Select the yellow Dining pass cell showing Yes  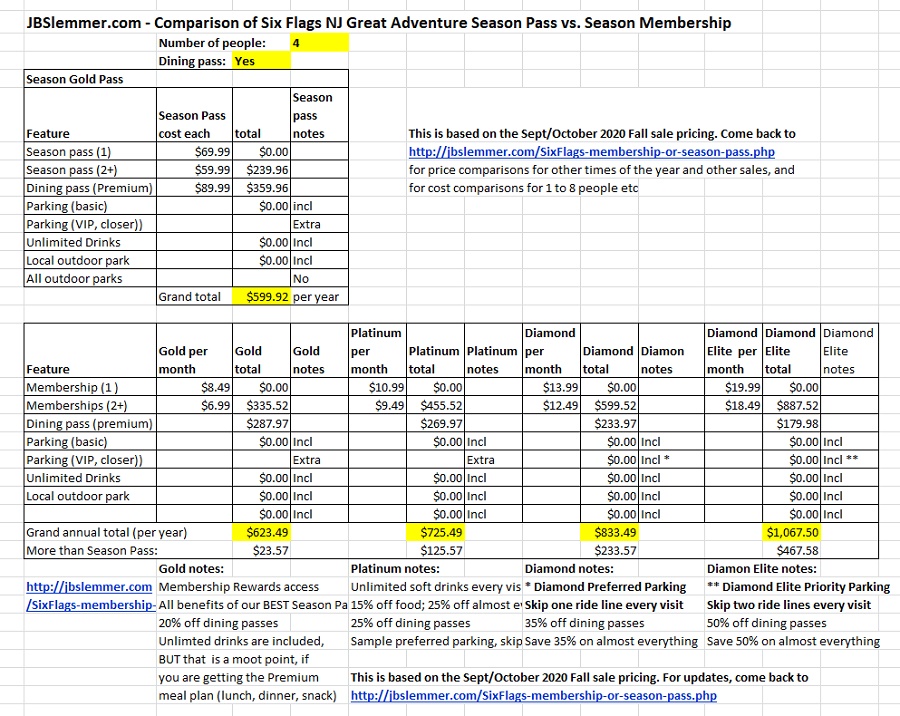261,61
